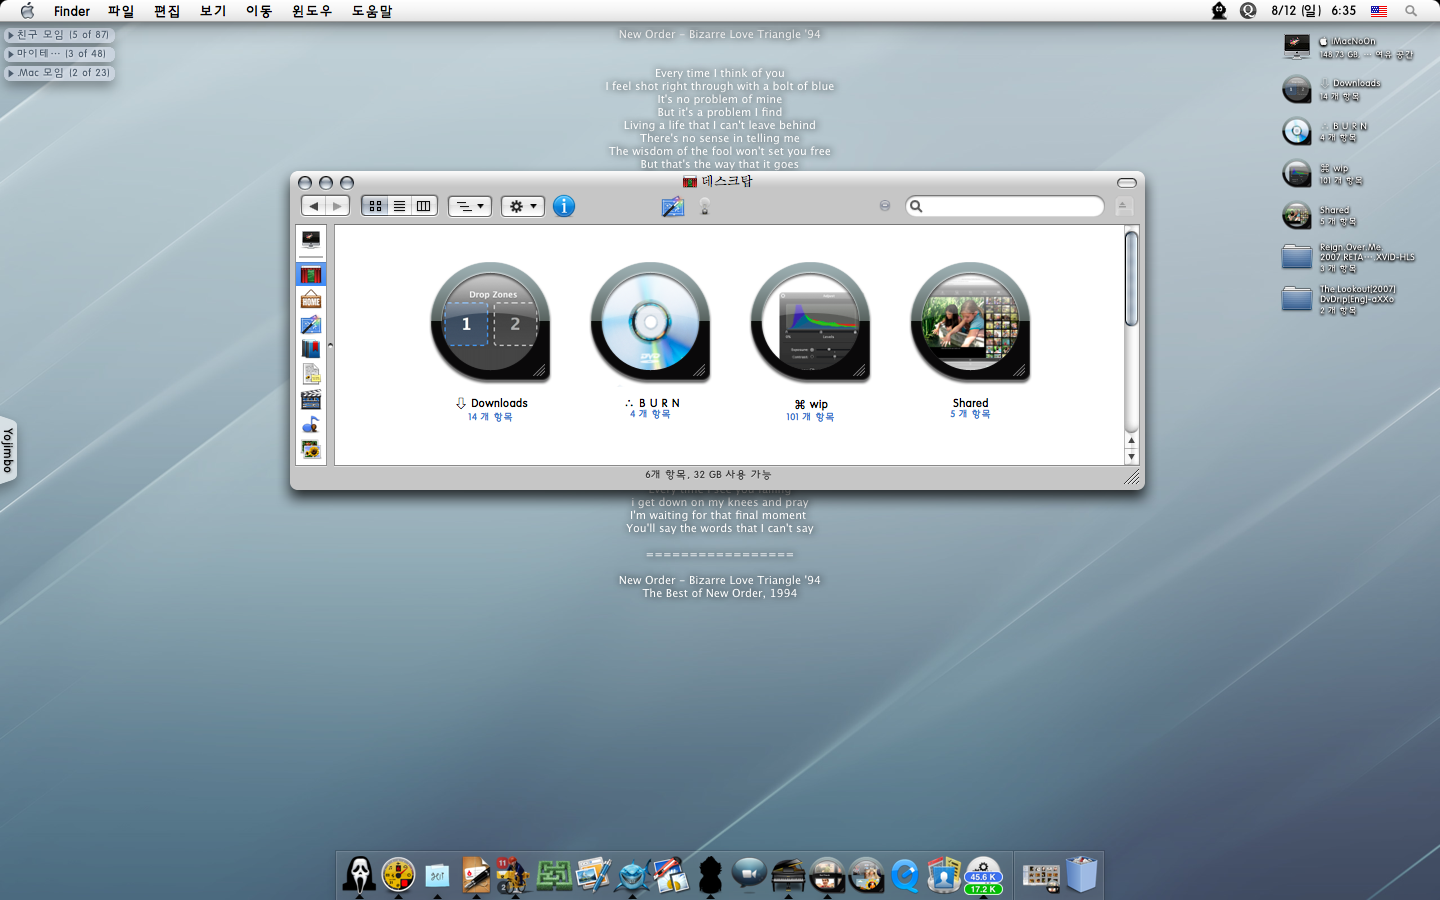1440x900 pixels.
Task: Click the scroll down arrow in Finder window
Action: 1132,457
